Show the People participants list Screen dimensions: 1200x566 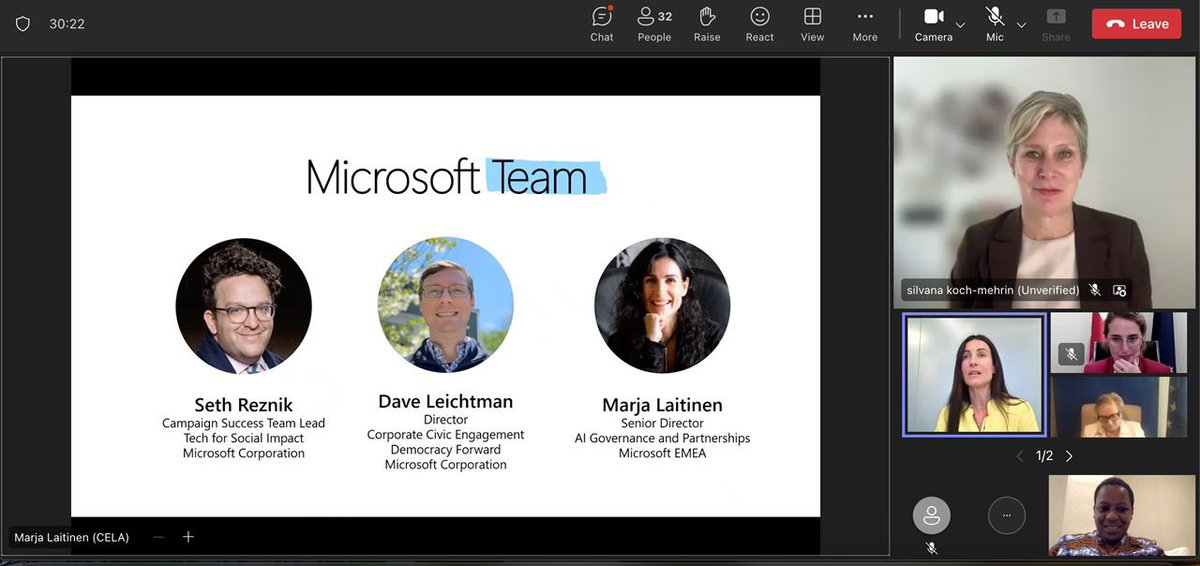pos(654,24)
